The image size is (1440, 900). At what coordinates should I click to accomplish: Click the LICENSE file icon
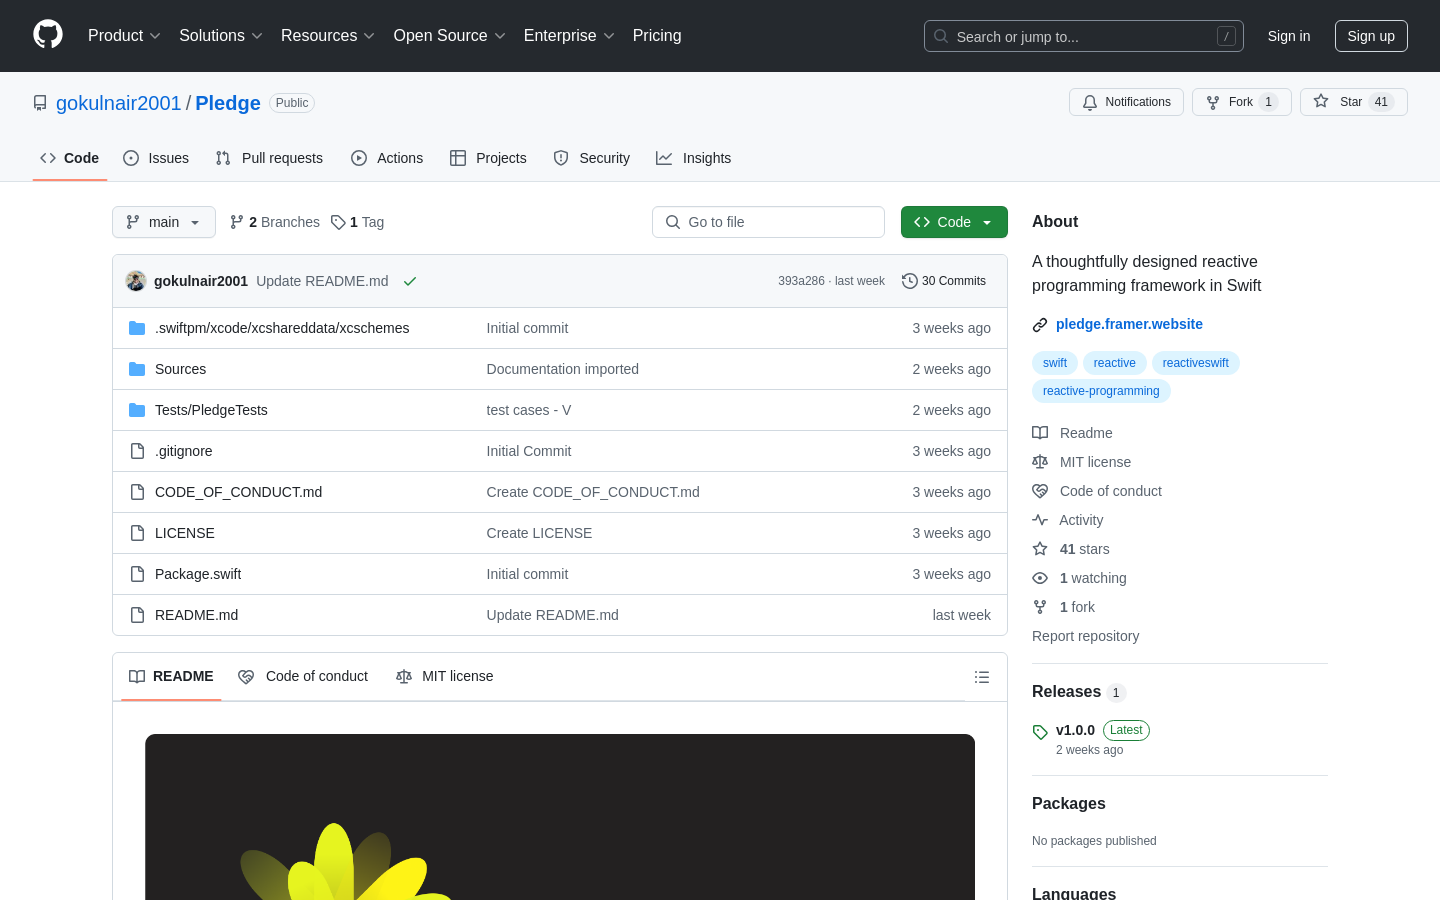click(x=137, y=533)
